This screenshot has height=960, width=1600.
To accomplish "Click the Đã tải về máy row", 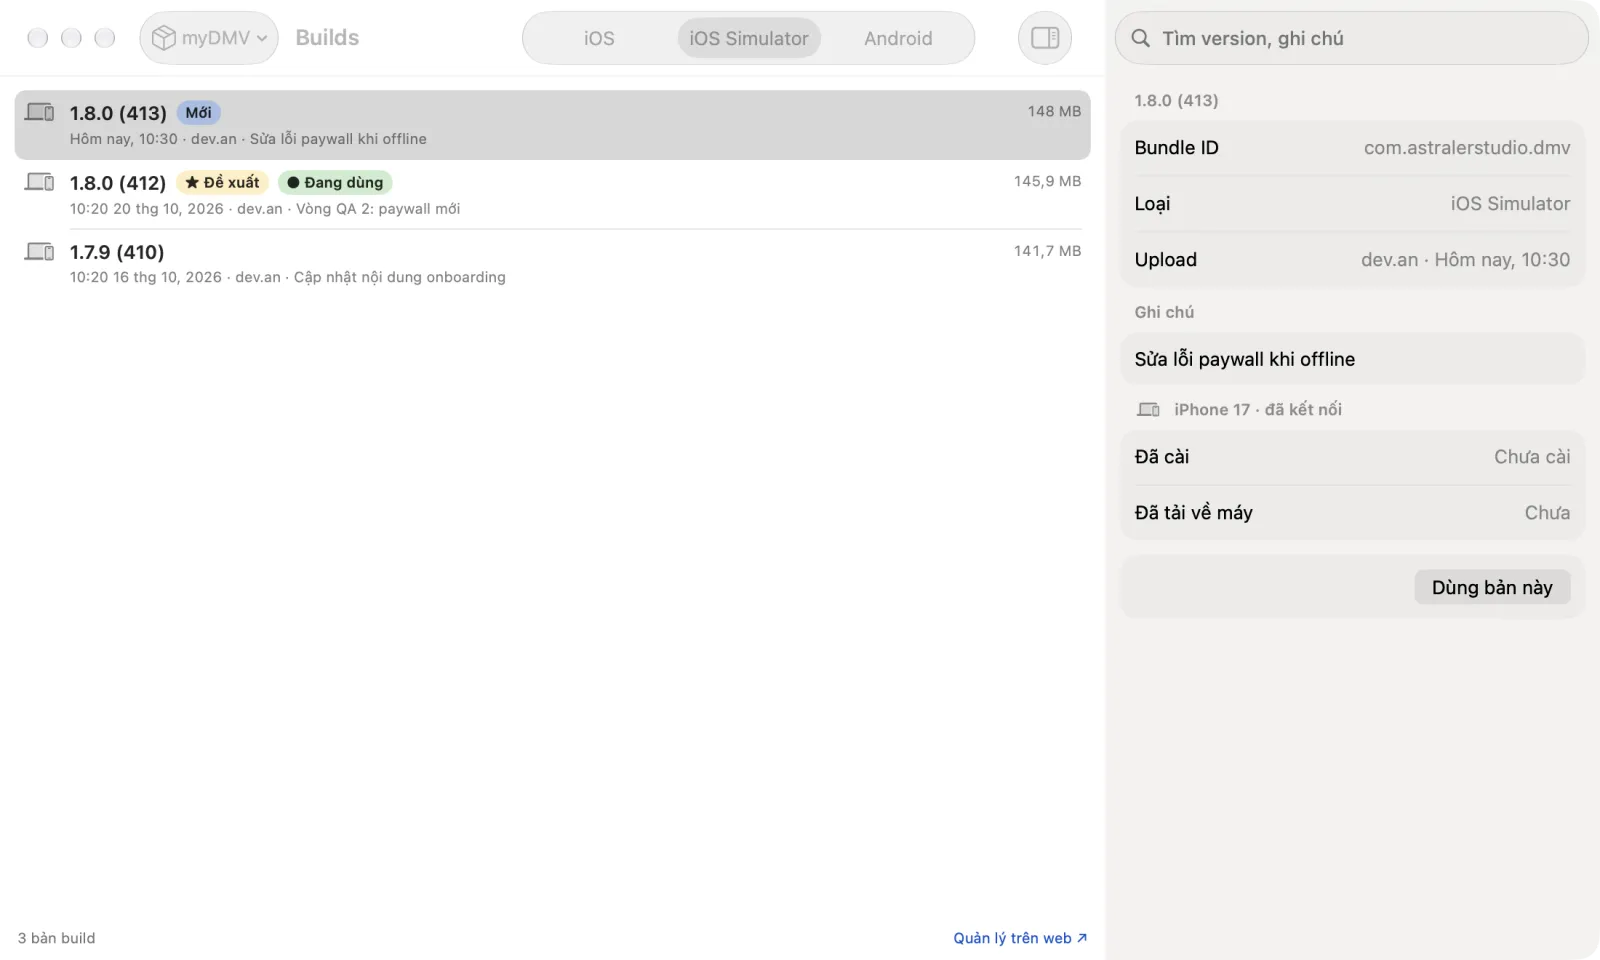I will tap(1352, 513).
